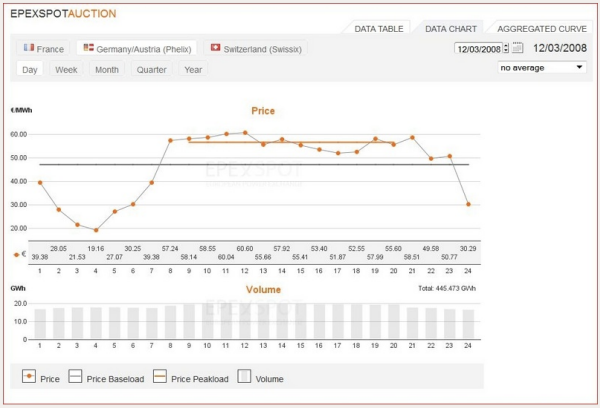Click the hour 12 price point on chart
Screen dimensions: 600x408
245,132
